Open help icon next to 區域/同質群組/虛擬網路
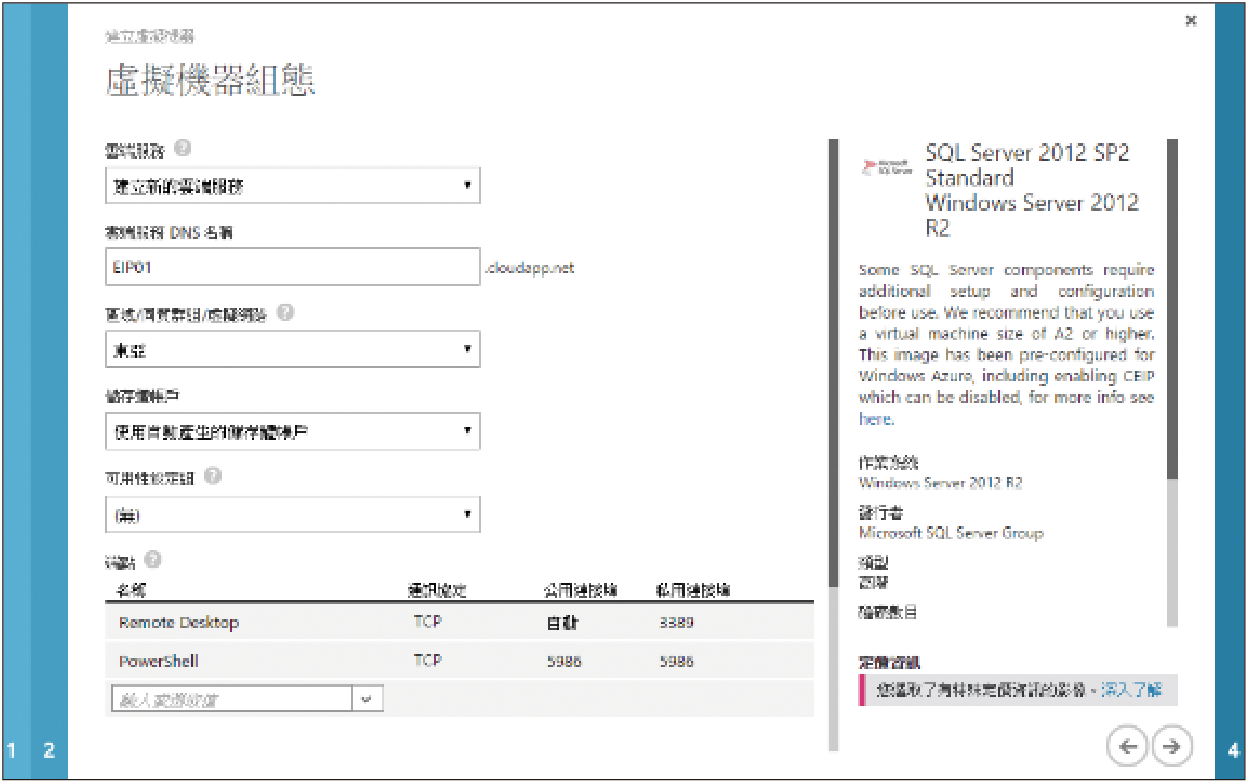The width and height of the screenshot is (1249, 784). coord(285,313)
